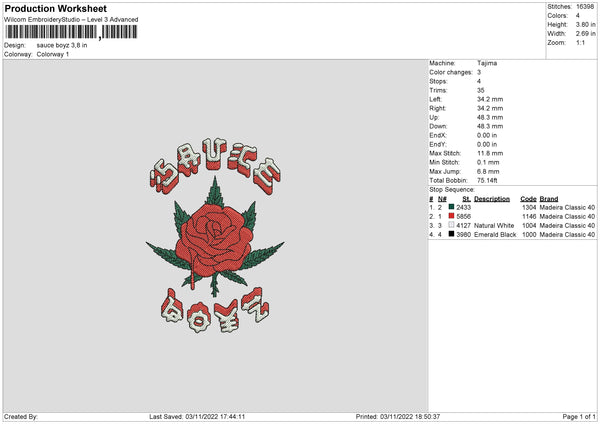This screenshot has height=424, width=600.
Task: Click the Emerald Black thread swatch
Action: (451, 234)
